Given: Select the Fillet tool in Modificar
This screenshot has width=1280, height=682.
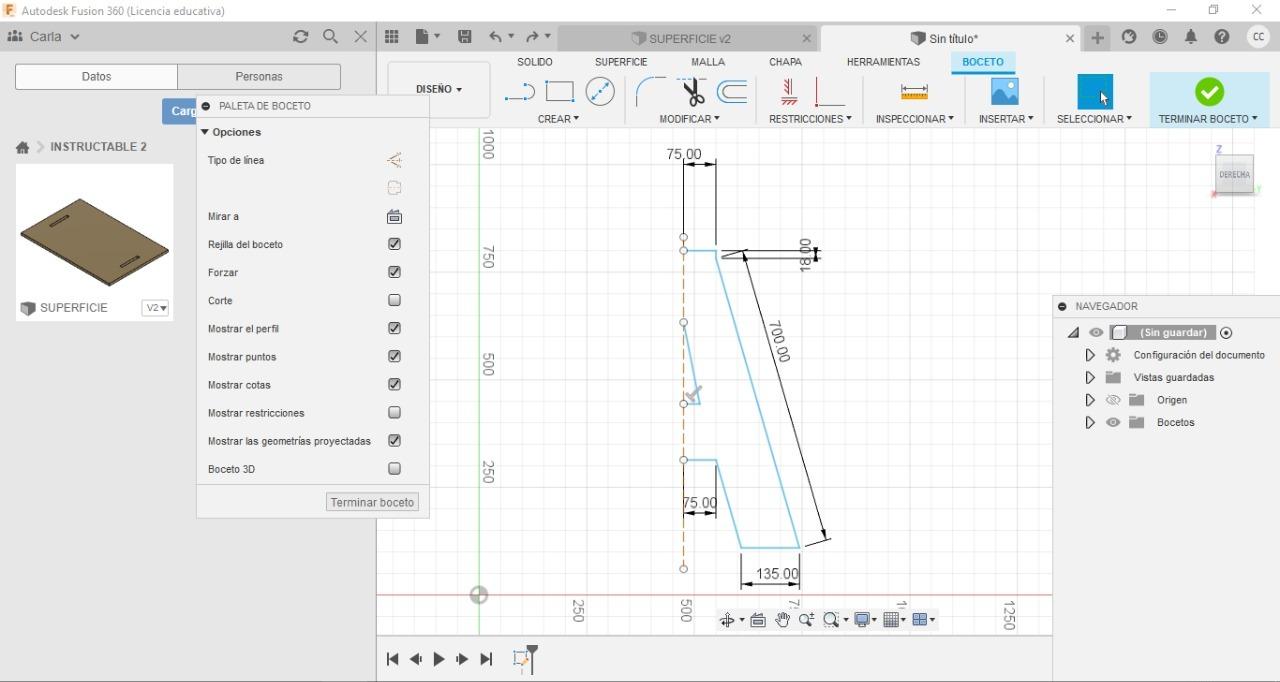Looking at the screenshot, I should (x=649, y=92).
